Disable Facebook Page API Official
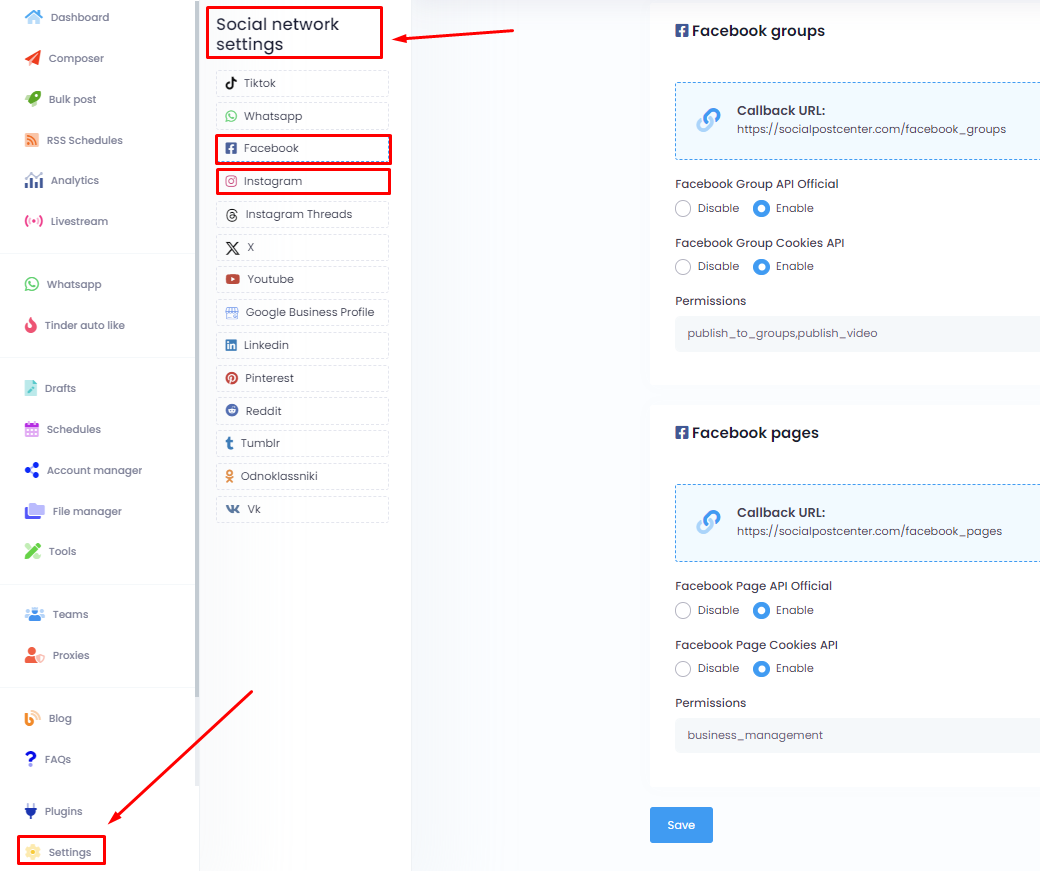The height and width of the screenshot is (871, 1040). [683, 610]
